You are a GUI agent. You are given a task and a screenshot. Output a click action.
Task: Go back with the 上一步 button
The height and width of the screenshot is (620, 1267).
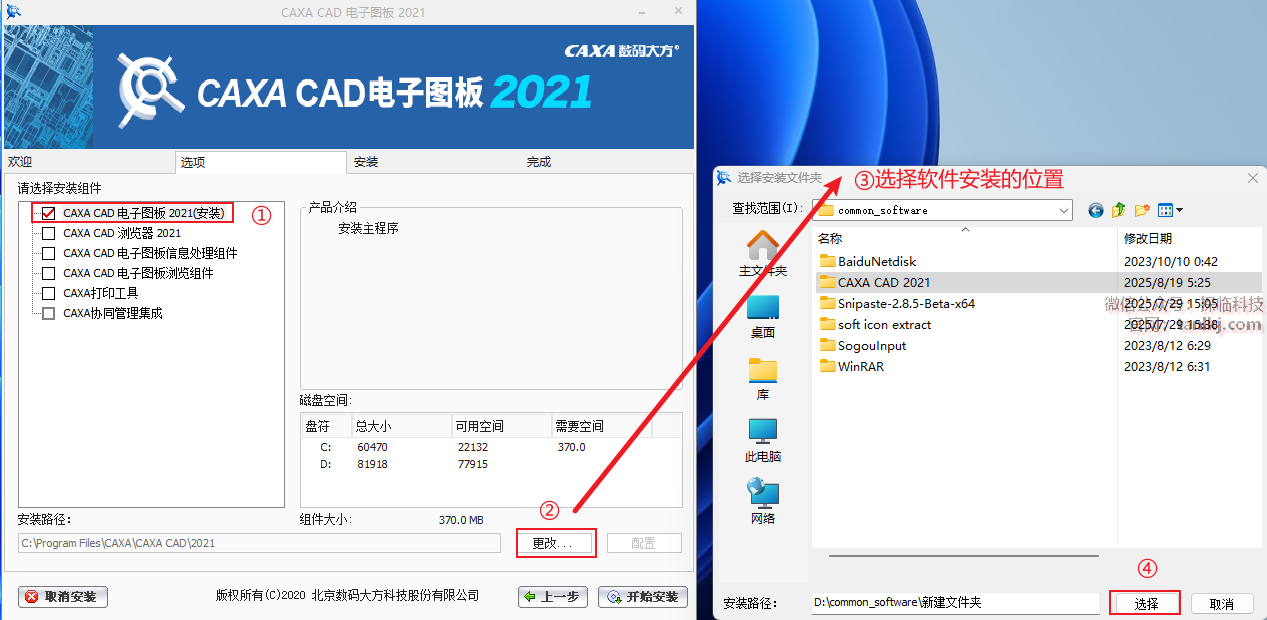(553, 597)
